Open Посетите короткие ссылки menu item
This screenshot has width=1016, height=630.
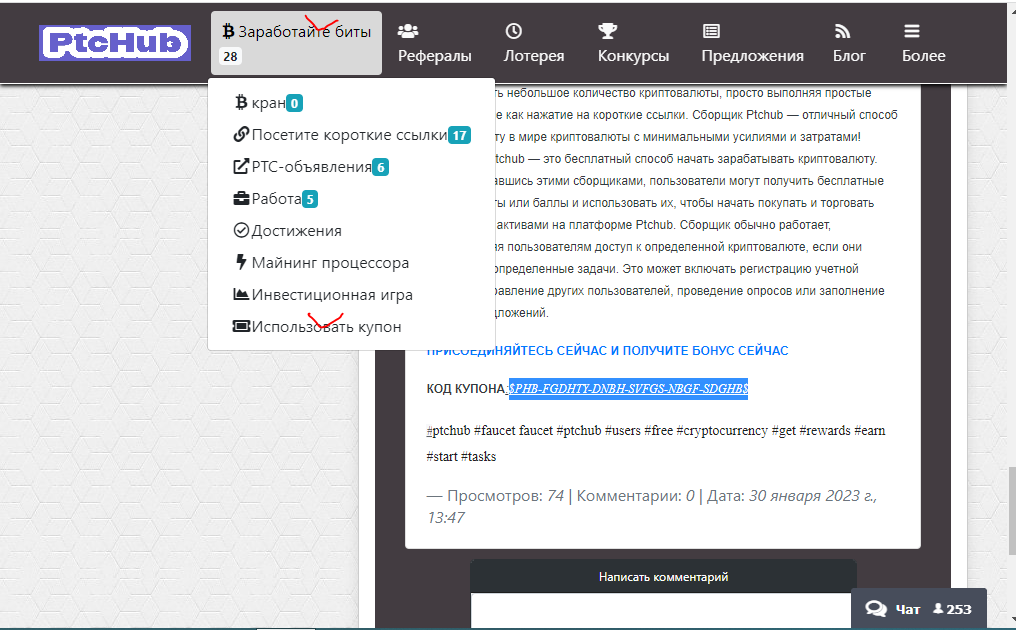coord(352,135)
